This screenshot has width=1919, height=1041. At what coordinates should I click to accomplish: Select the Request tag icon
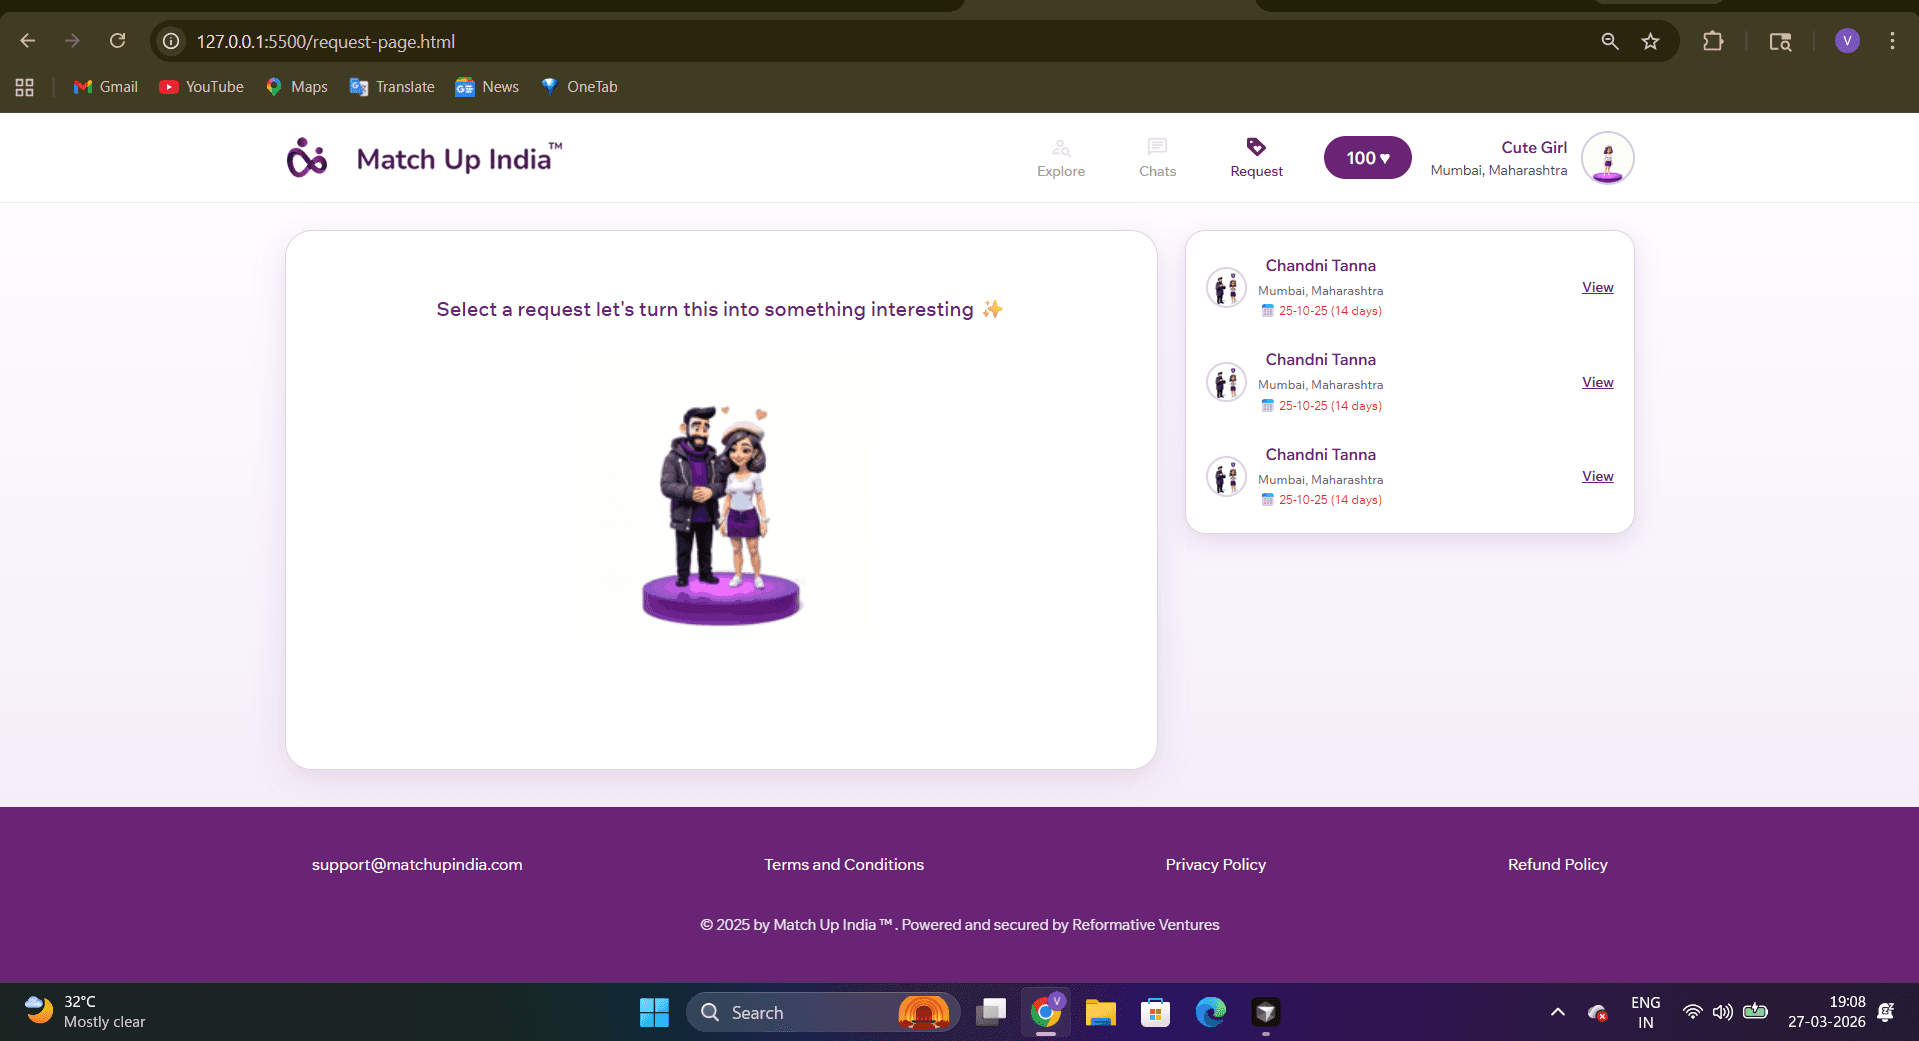pyautogui.click(x=1256, y=147)
